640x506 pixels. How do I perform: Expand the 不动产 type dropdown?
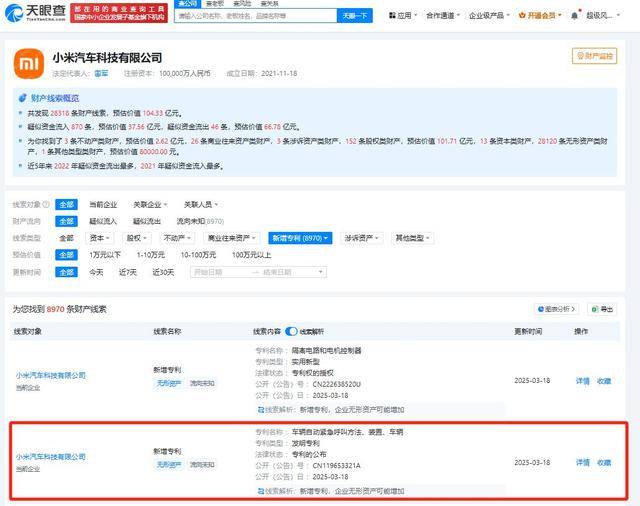point(177,238)
